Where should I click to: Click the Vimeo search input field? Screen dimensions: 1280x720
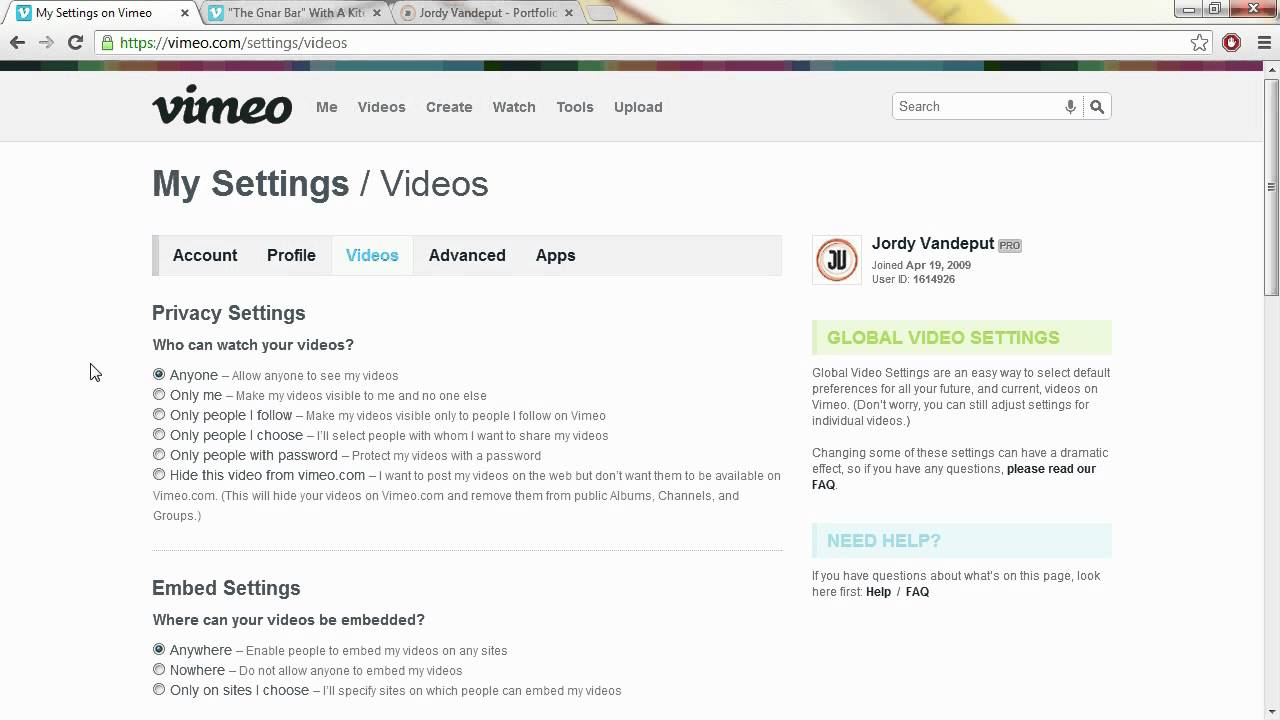click(978, 107)
